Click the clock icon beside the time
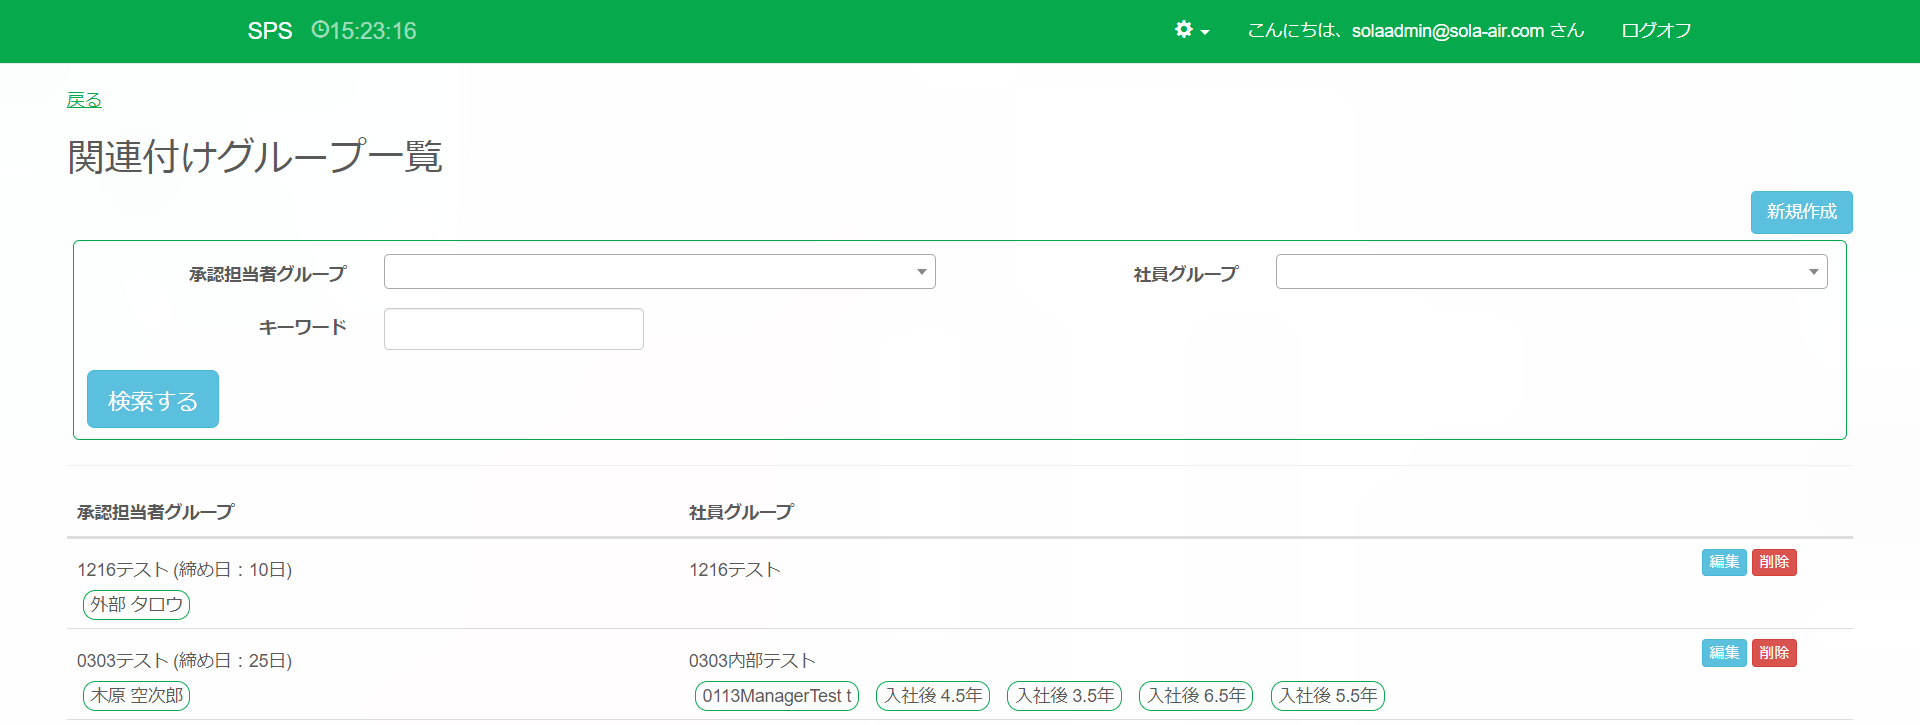The image size is (1920, 725). [320, 30]
